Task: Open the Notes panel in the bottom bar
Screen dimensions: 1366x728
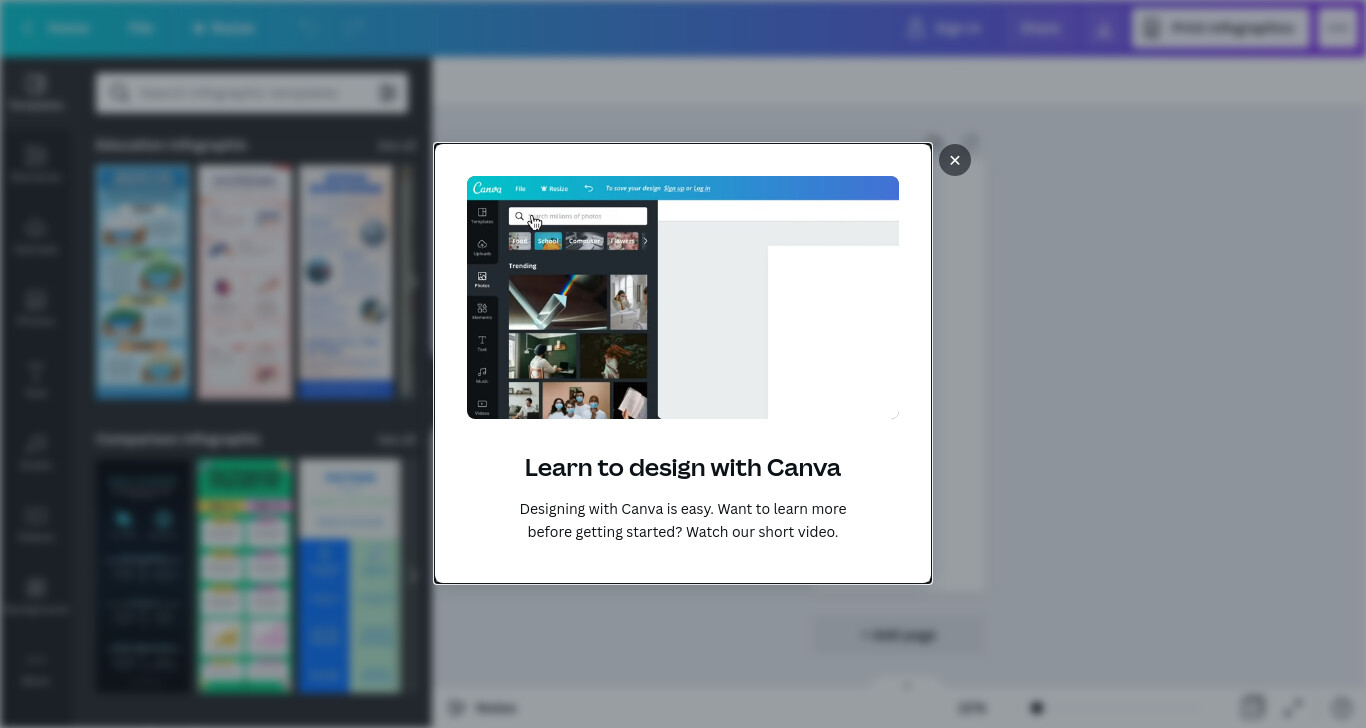Action: pos(482,708)
